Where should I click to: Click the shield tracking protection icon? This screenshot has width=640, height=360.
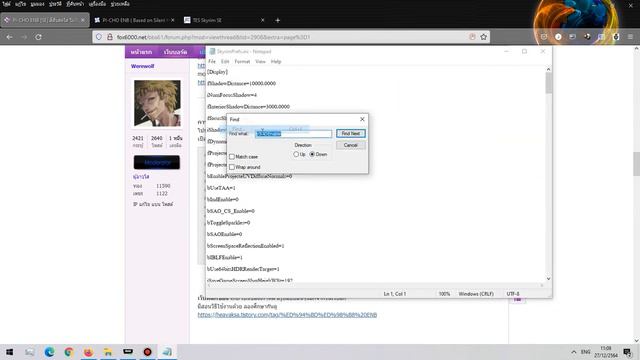click(99, 37)
